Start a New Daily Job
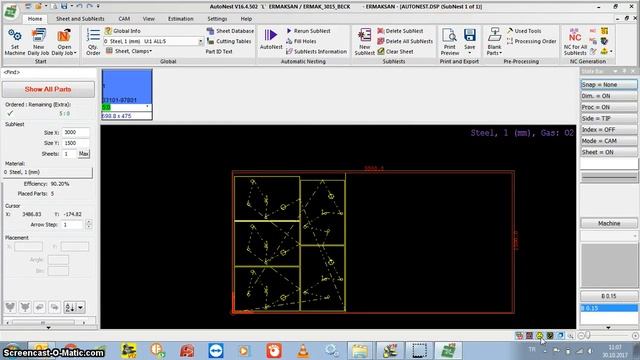 point(38,42)
